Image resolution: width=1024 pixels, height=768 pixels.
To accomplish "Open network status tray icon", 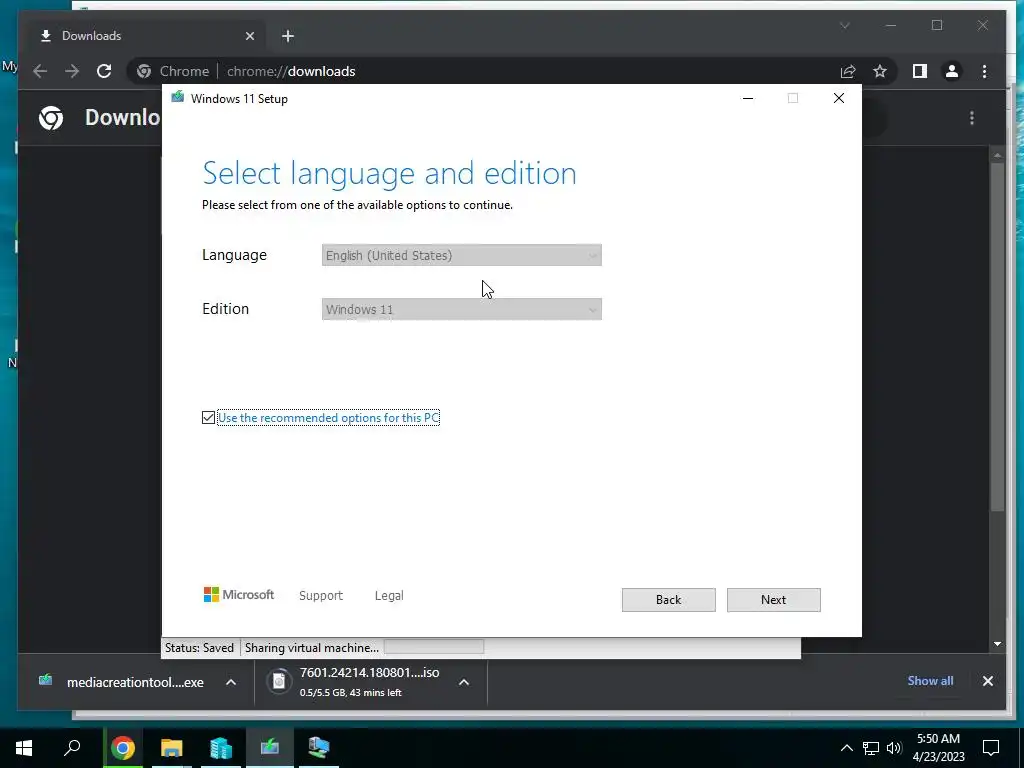I will (x=871, y=748).
